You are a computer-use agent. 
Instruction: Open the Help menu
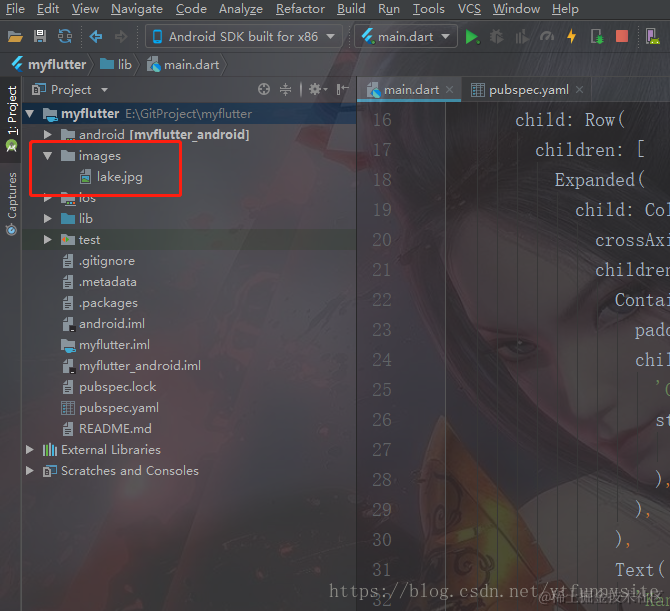tap(565, 9)
